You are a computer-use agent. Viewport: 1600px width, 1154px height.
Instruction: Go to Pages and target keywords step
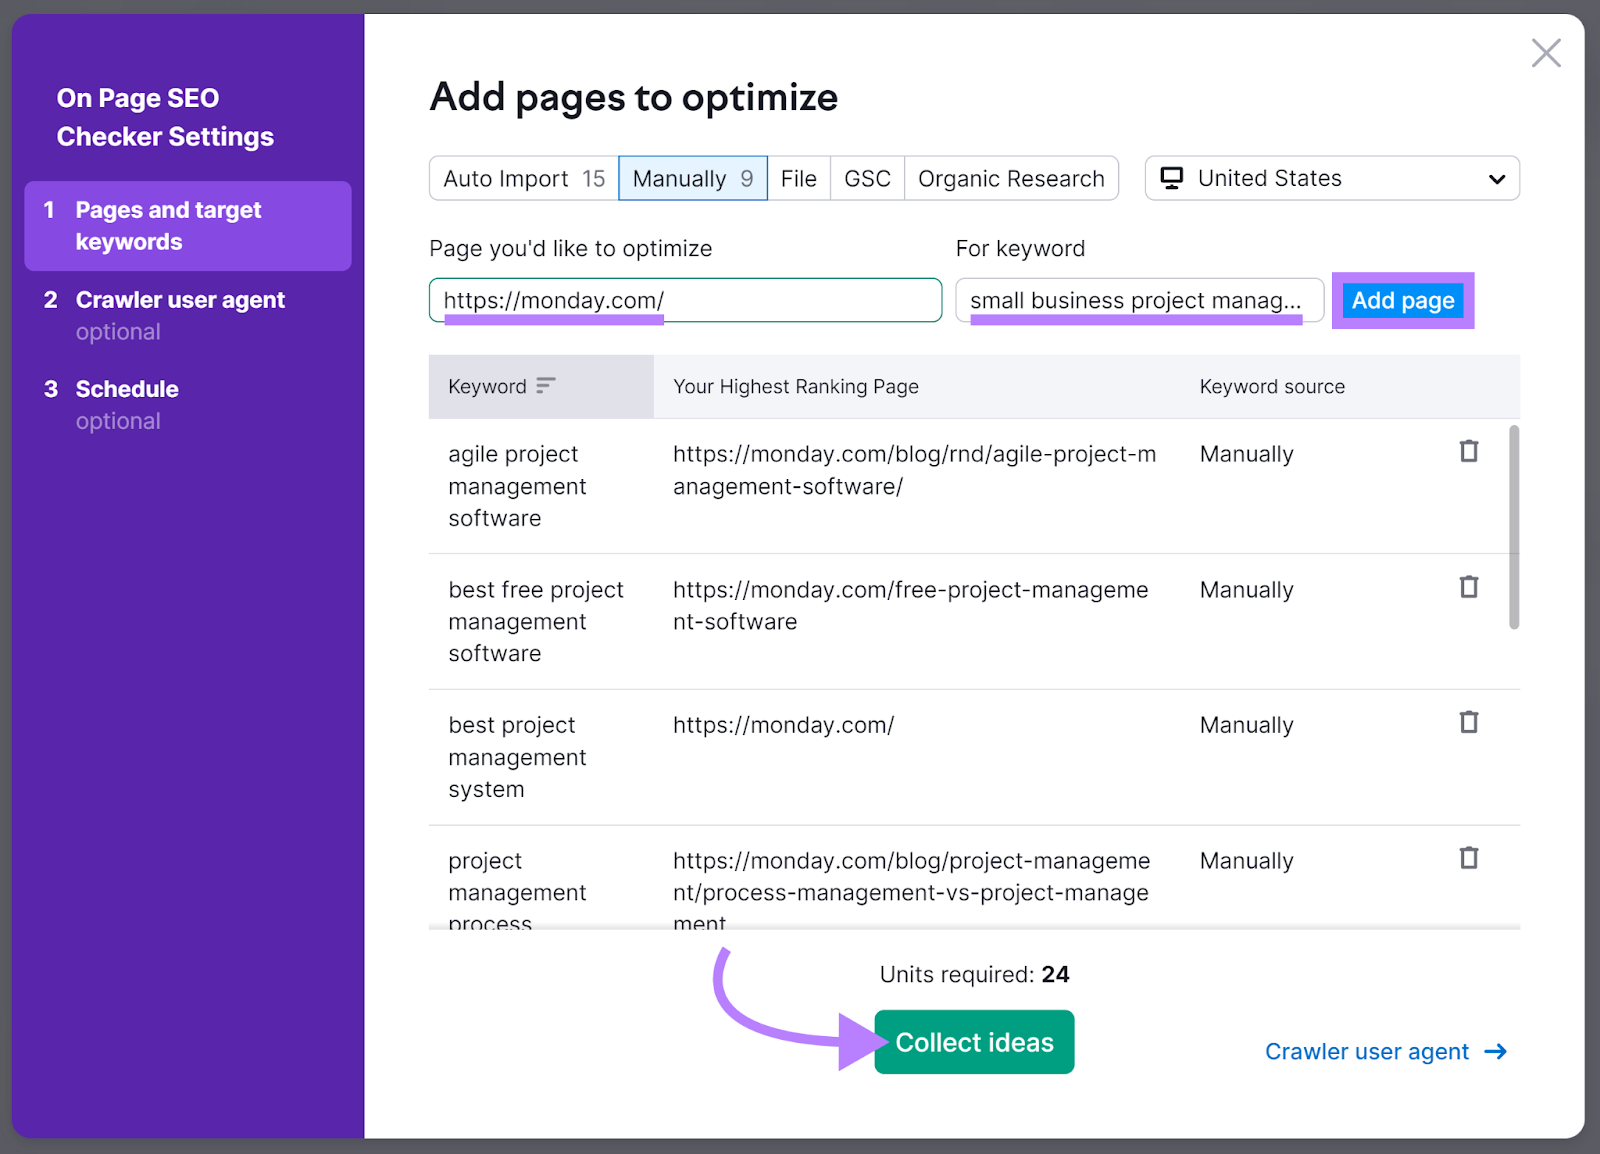[x=188, y=226]
